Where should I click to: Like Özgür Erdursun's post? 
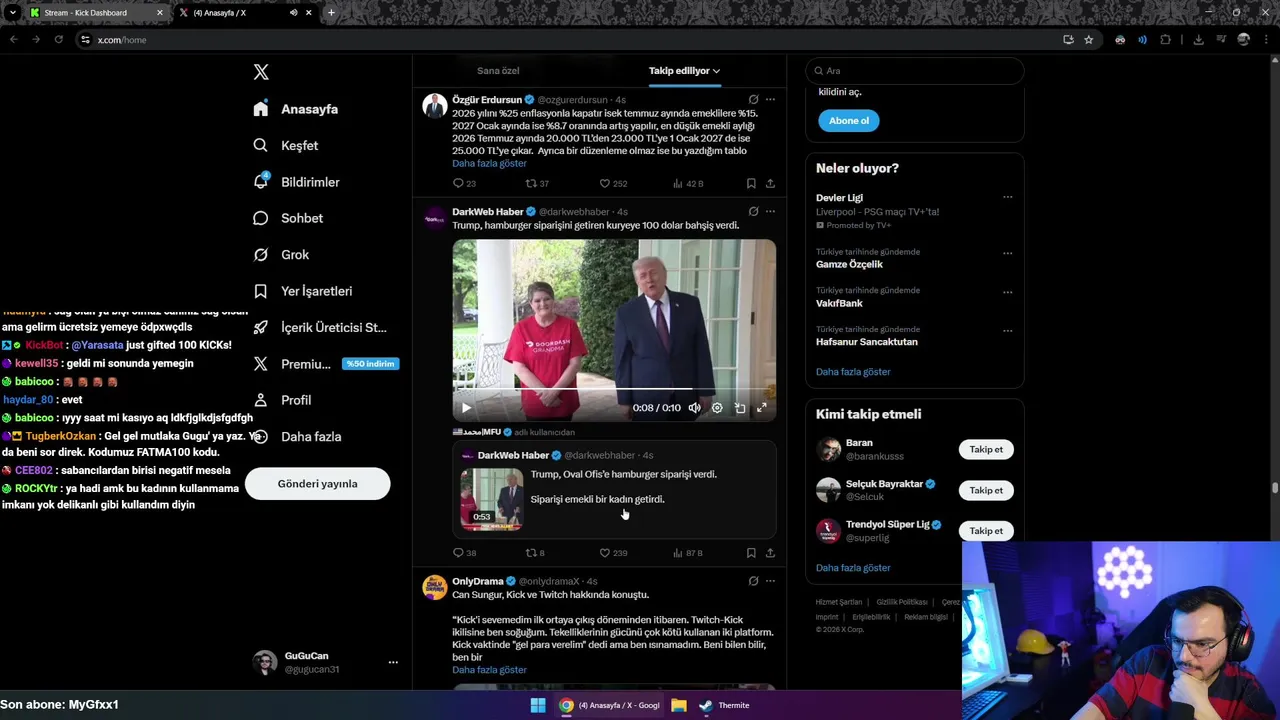pyautogui.click(x=612, y=183)
